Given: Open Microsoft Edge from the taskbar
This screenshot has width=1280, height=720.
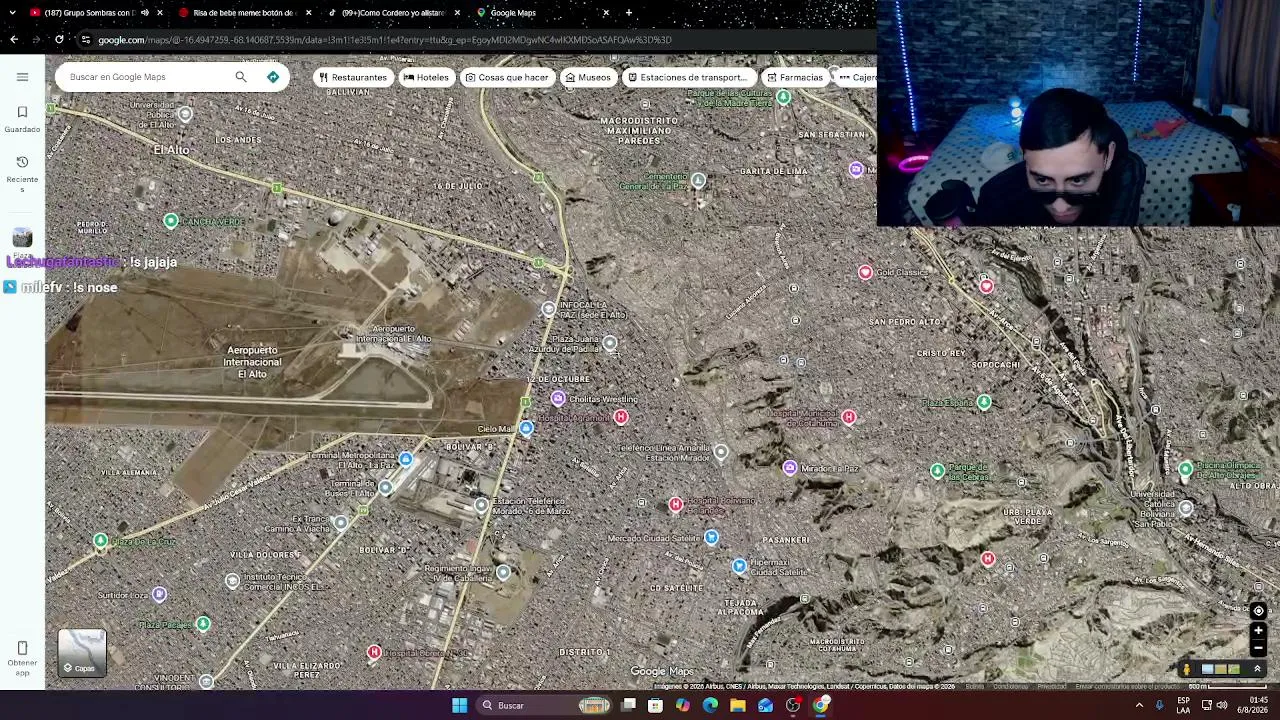Looking at the screenshot, I should point(710,705).
